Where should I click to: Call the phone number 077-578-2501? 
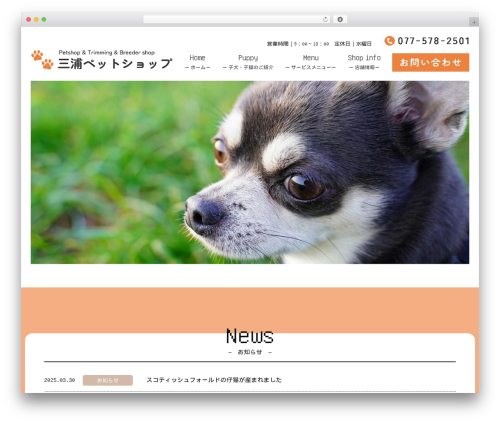pyautogui.click(x=434, y=41)
